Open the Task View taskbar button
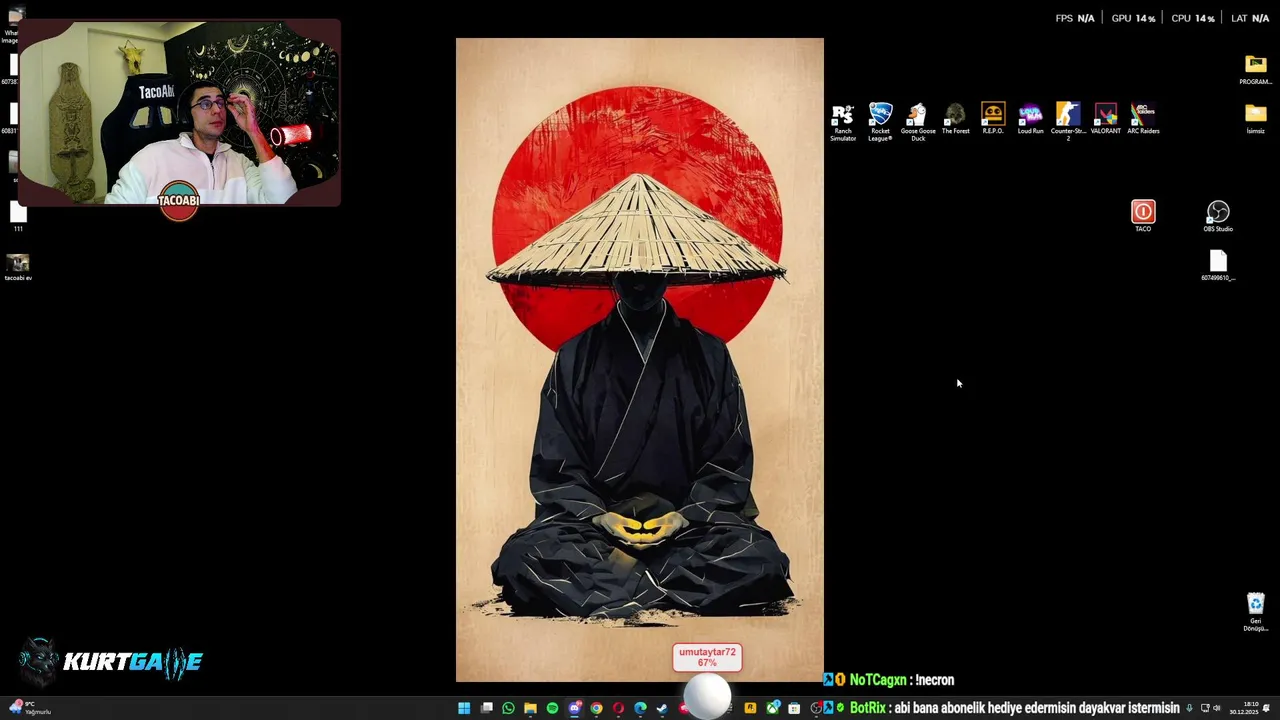The image size is (1280, 720). coord(486,708)
